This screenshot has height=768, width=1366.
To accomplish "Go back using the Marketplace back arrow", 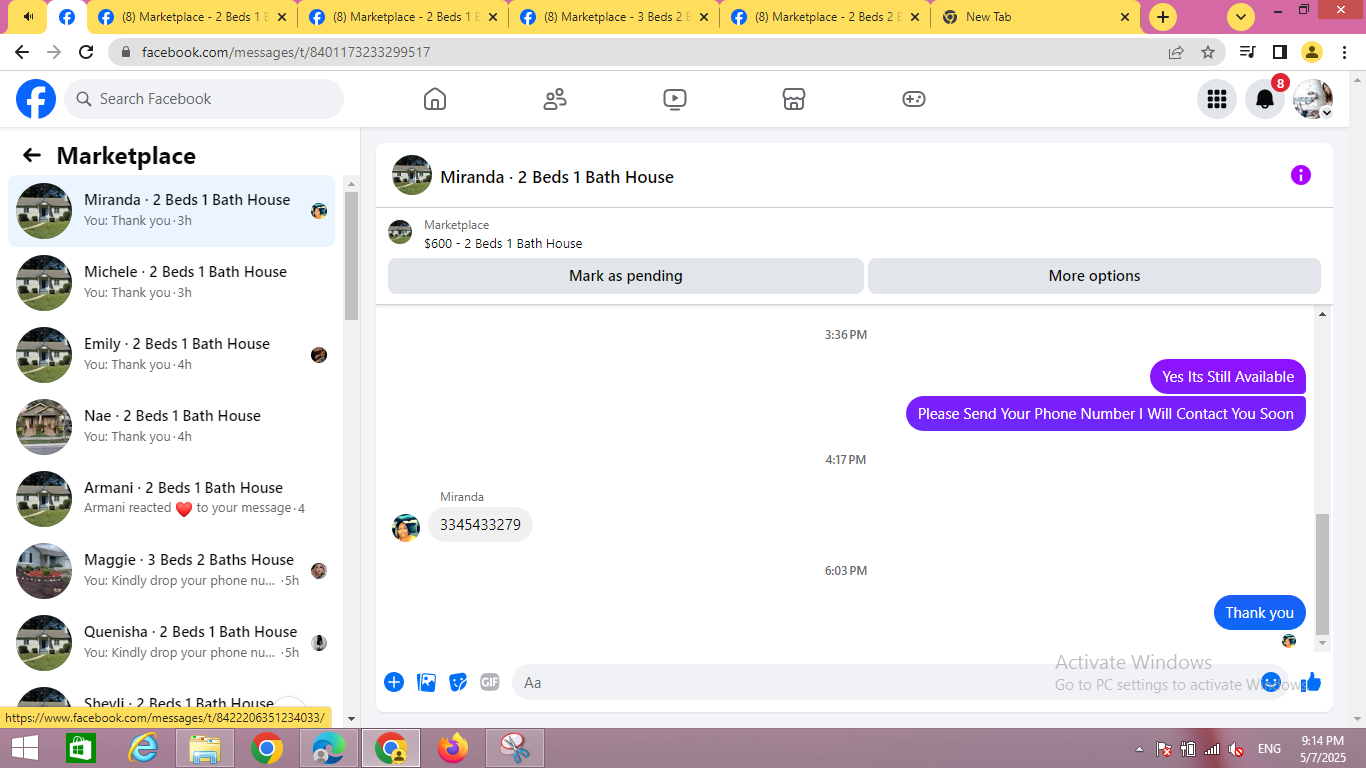I will click(x=32, y=155).
